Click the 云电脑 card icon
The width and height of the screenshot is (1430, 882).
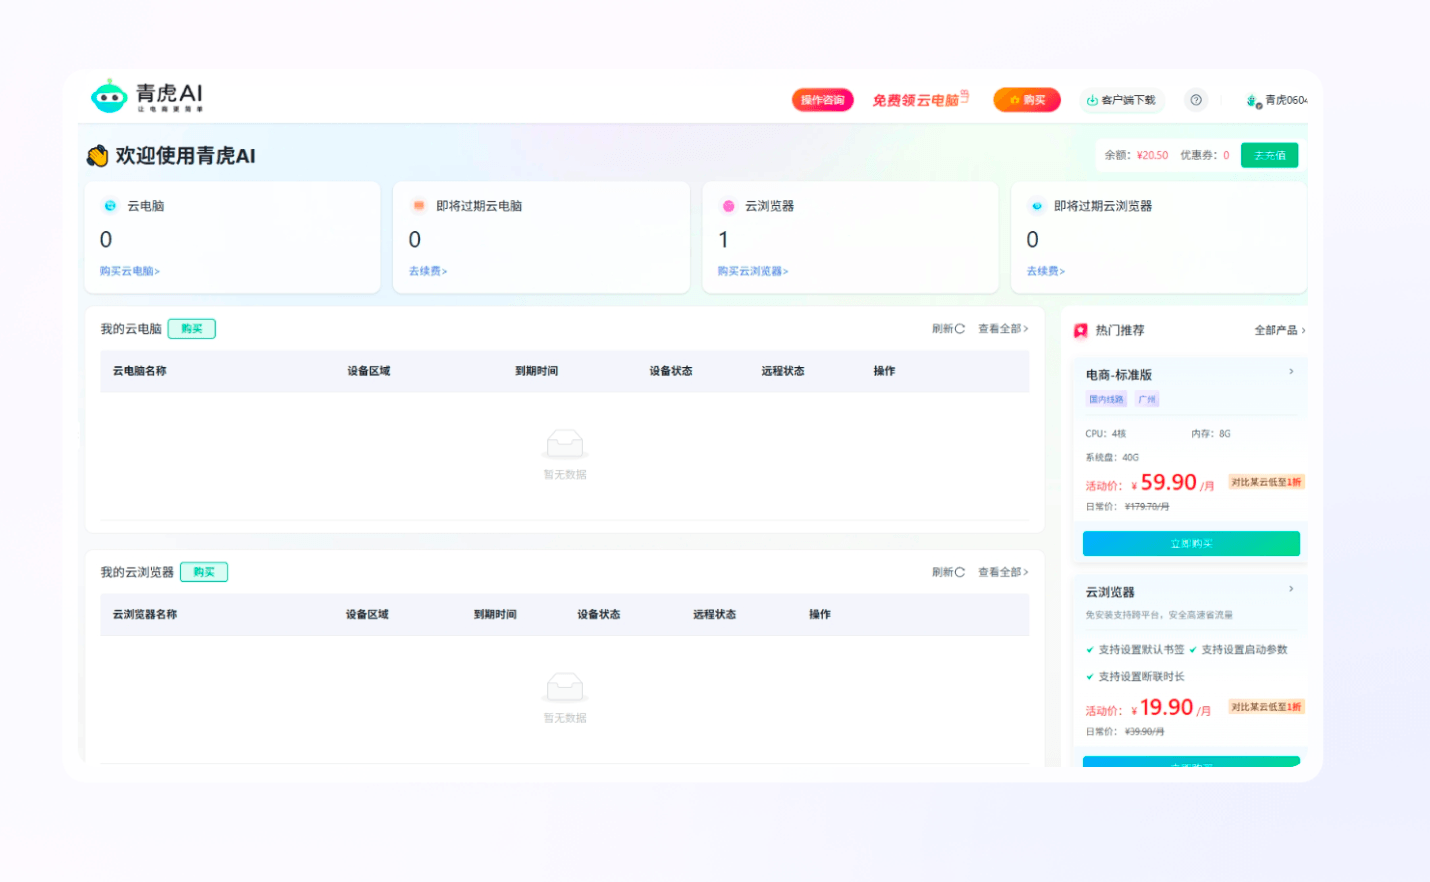110,206
